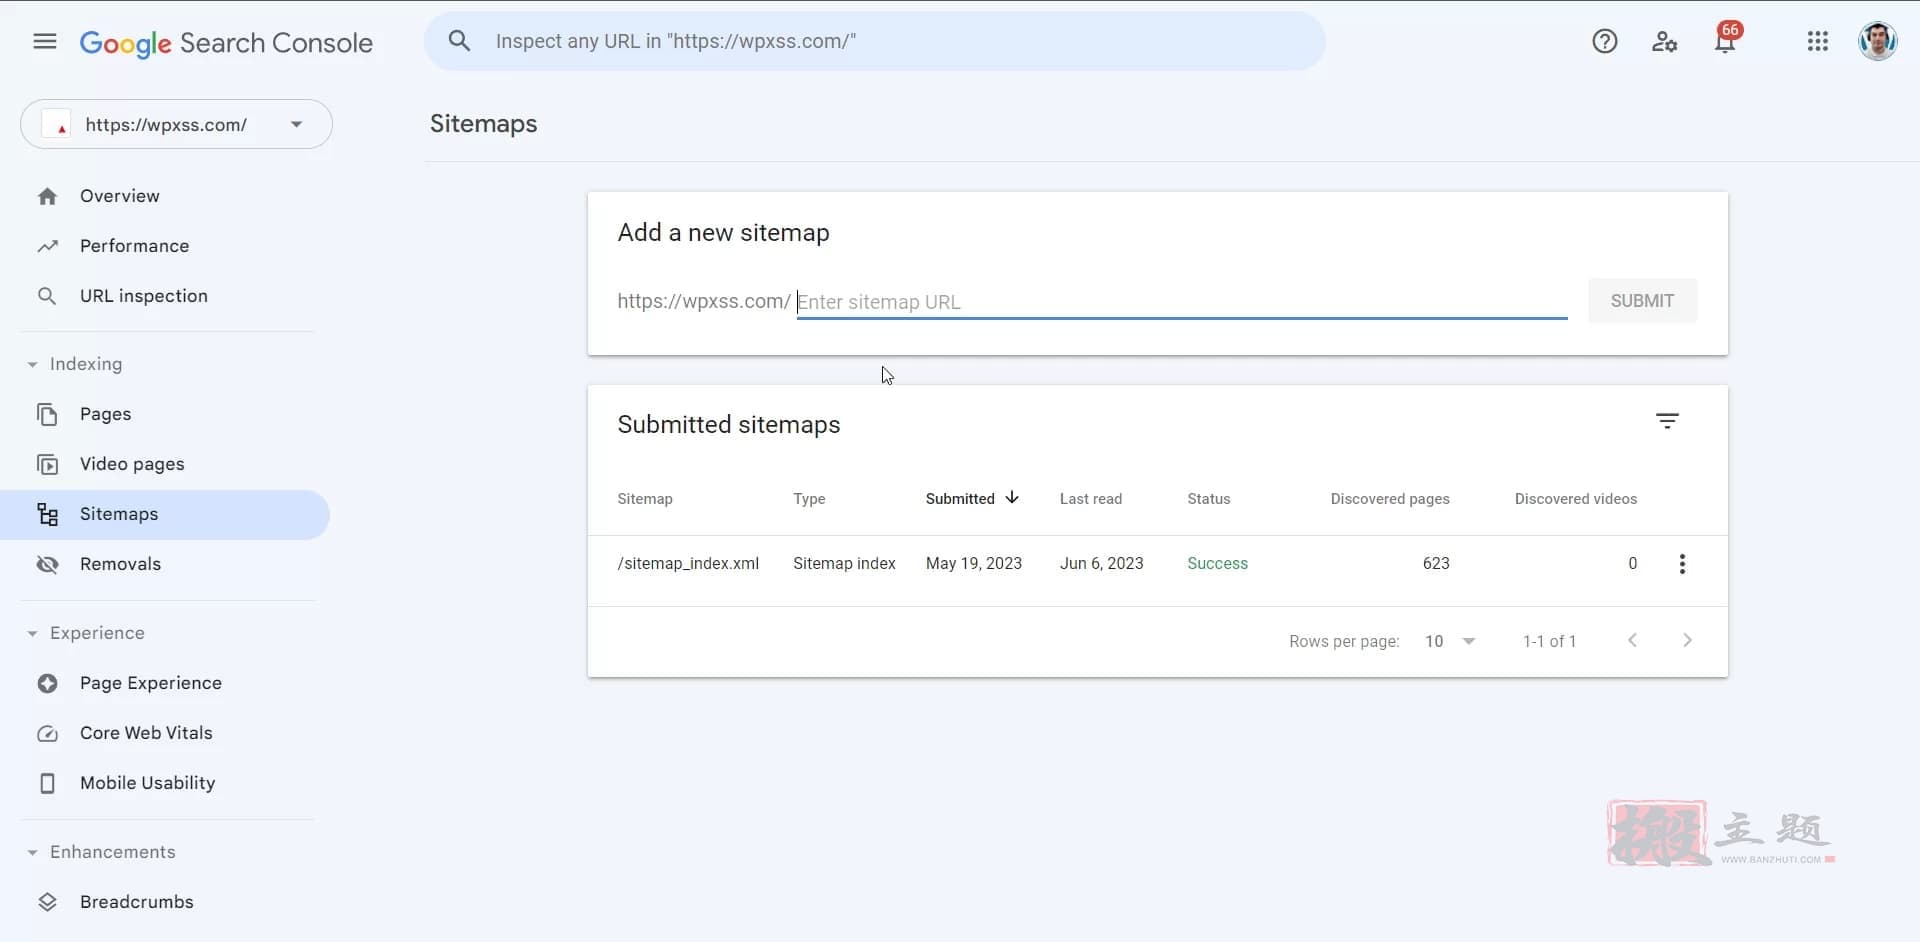This screenshot has width=1920, height=942.
Task: Click the Google Search Console logo
Action: (226, 43)
